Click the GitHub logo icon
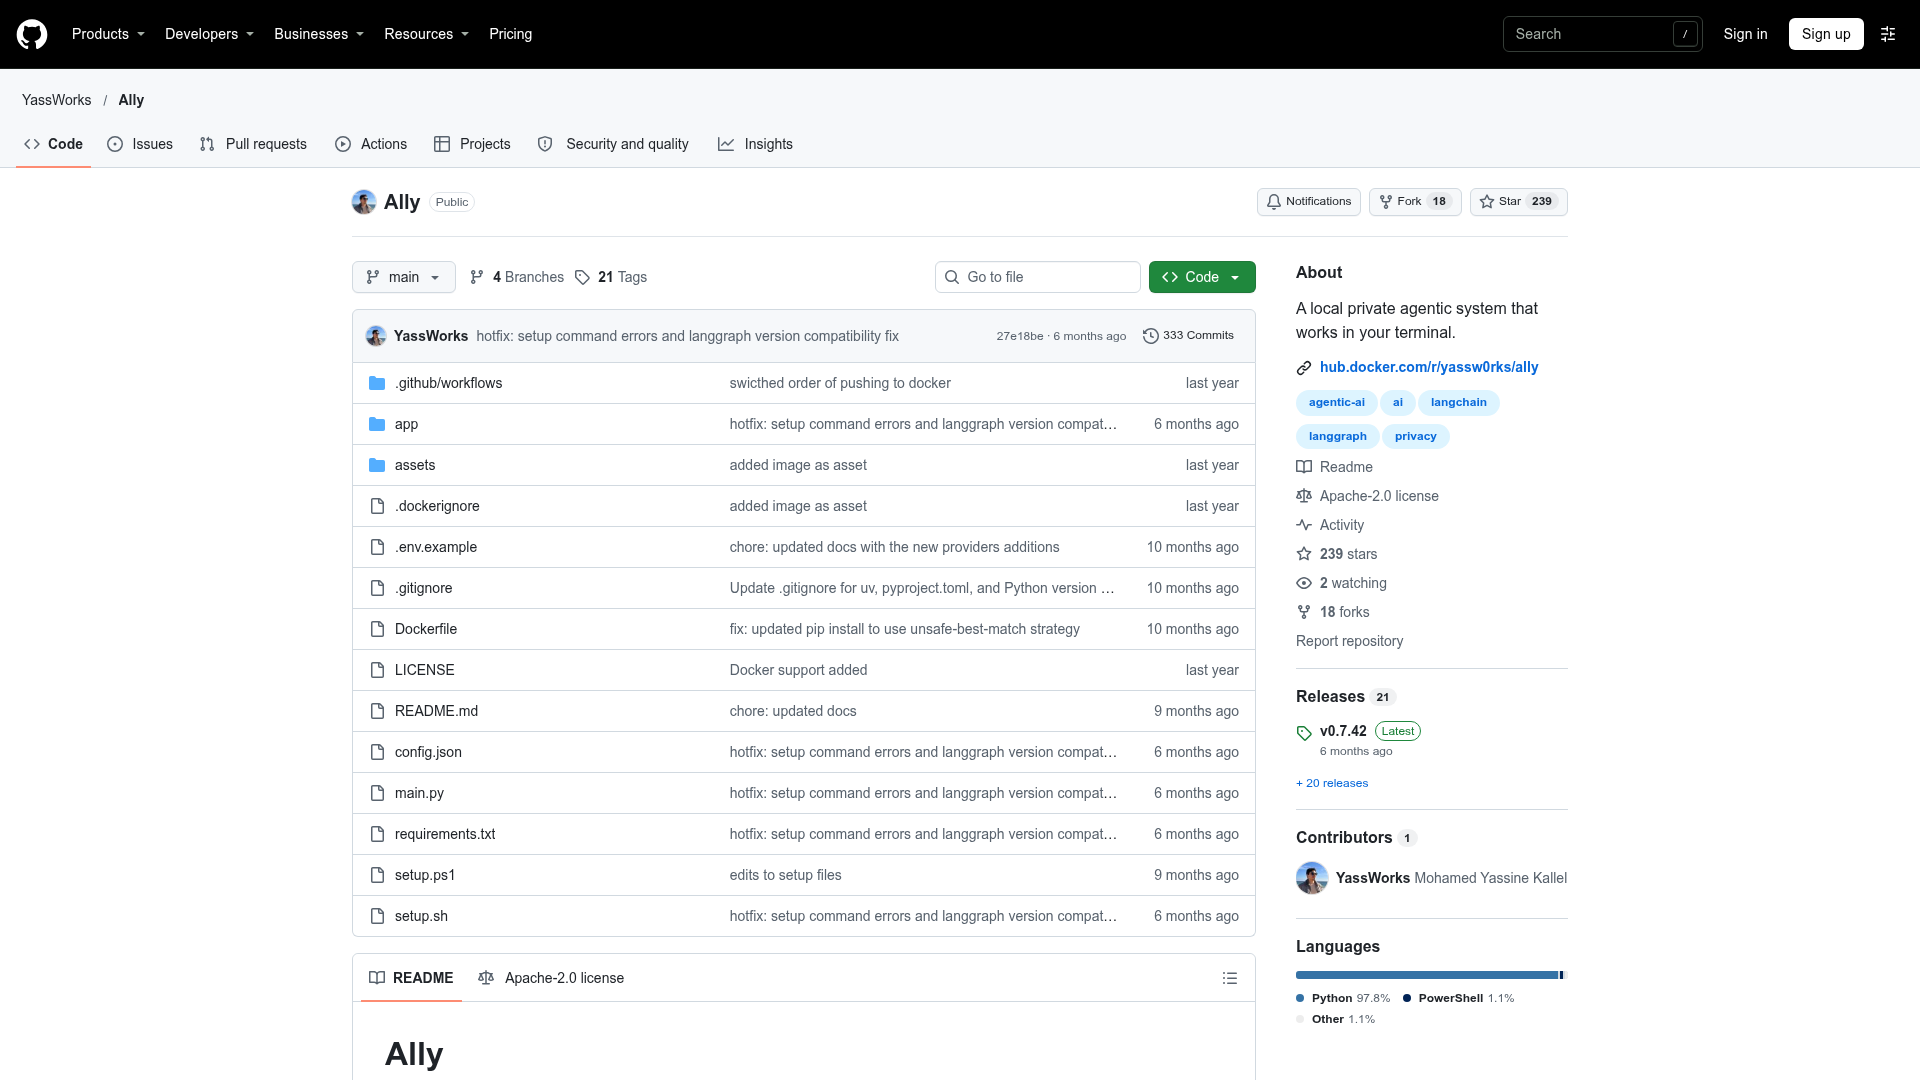 click(32, 34)
